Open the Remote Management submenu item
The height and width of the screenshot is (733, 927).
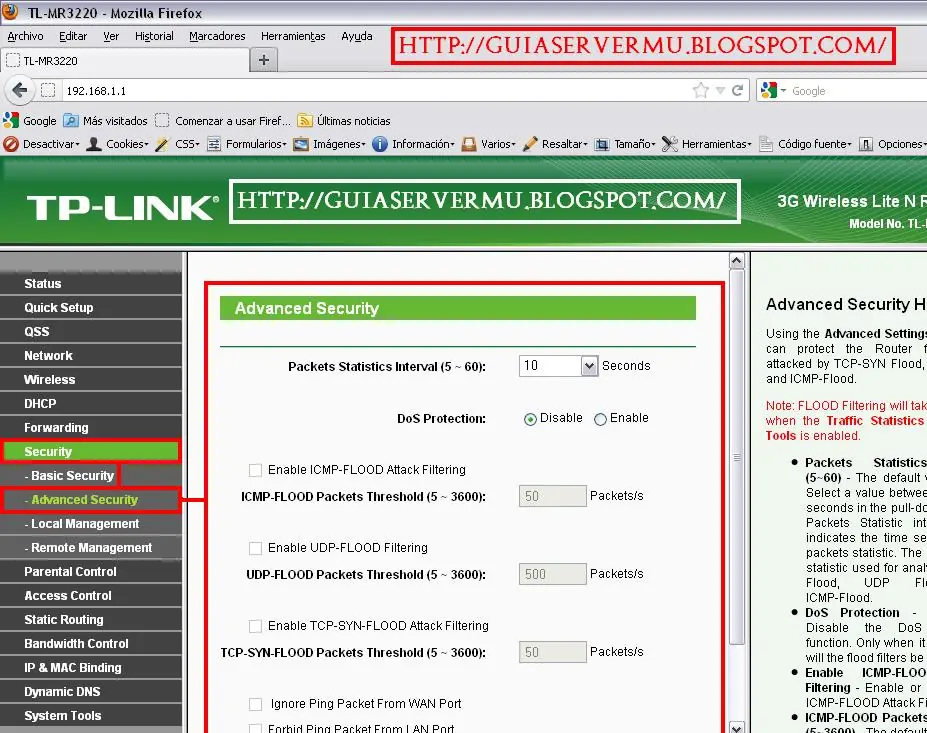(x=91, y=548)
